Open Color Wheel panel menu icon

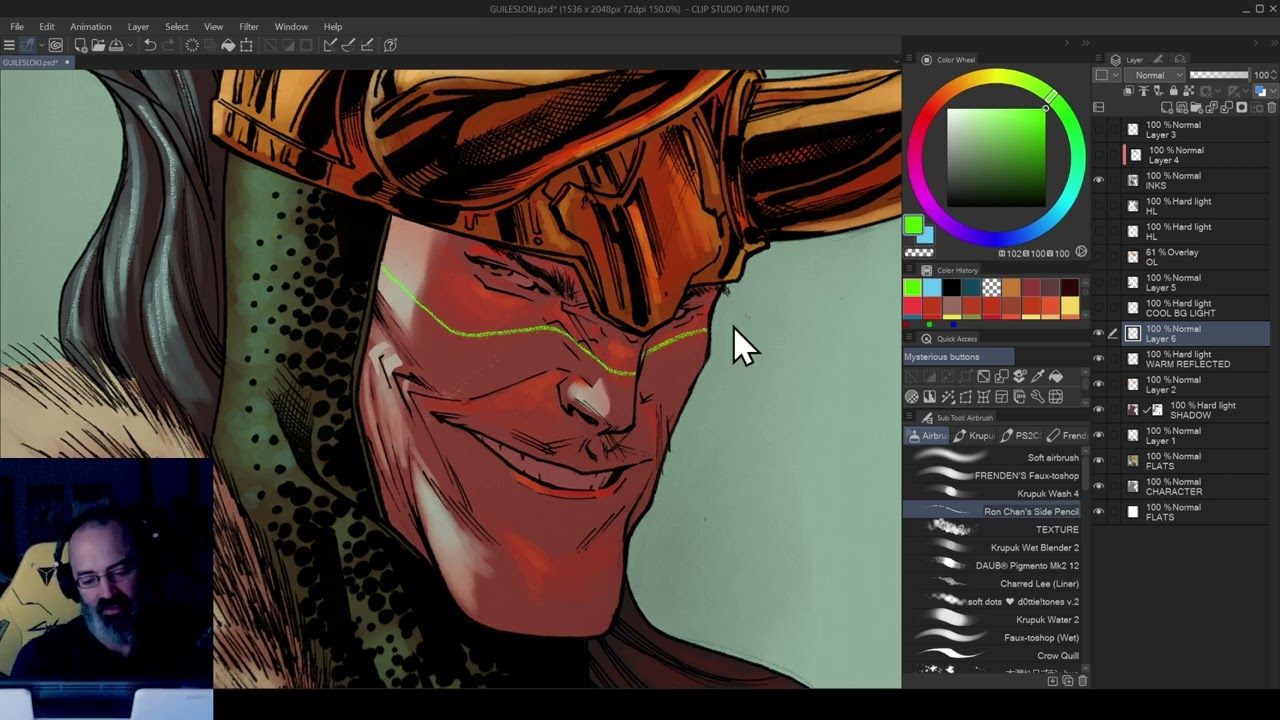pyautogui.click(x=910, y=60)
